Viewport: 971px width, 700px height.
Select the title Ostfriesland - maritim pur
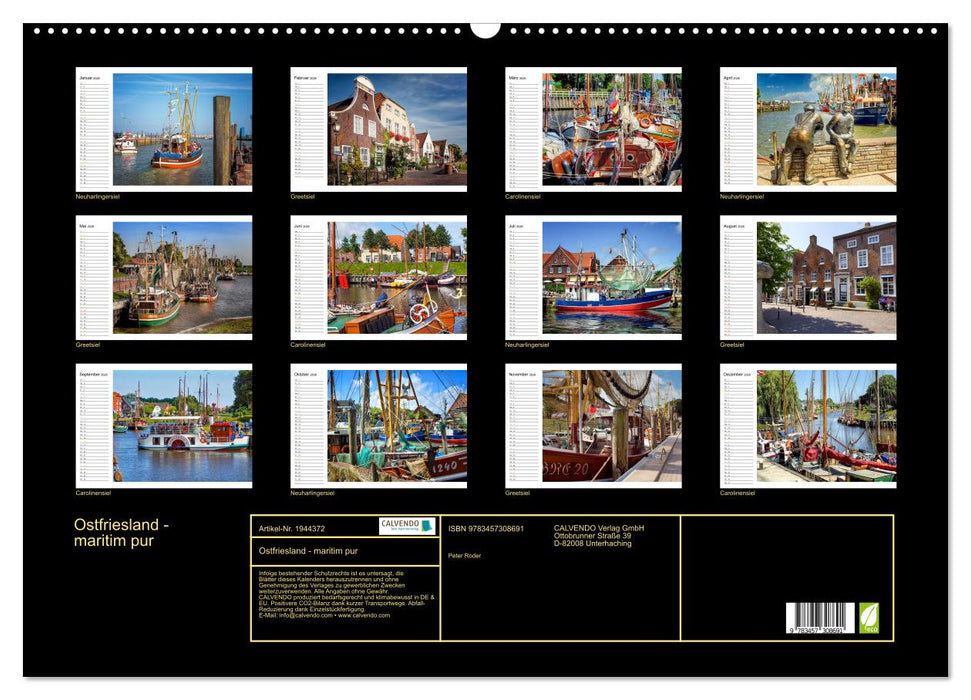pos(120,530)
